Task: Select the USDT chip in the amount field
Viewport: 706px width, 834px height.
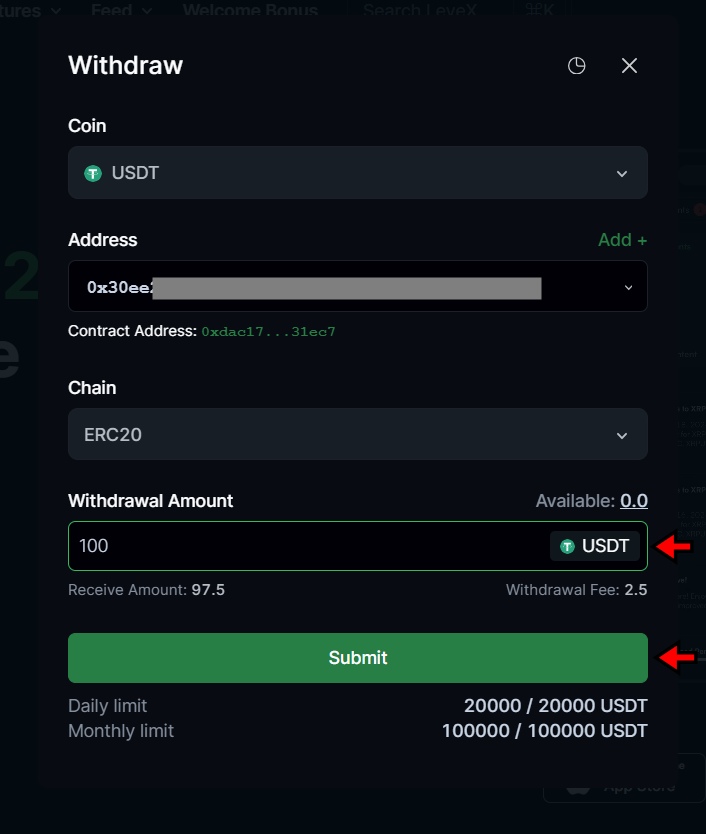Action: (x=595, y=546)
